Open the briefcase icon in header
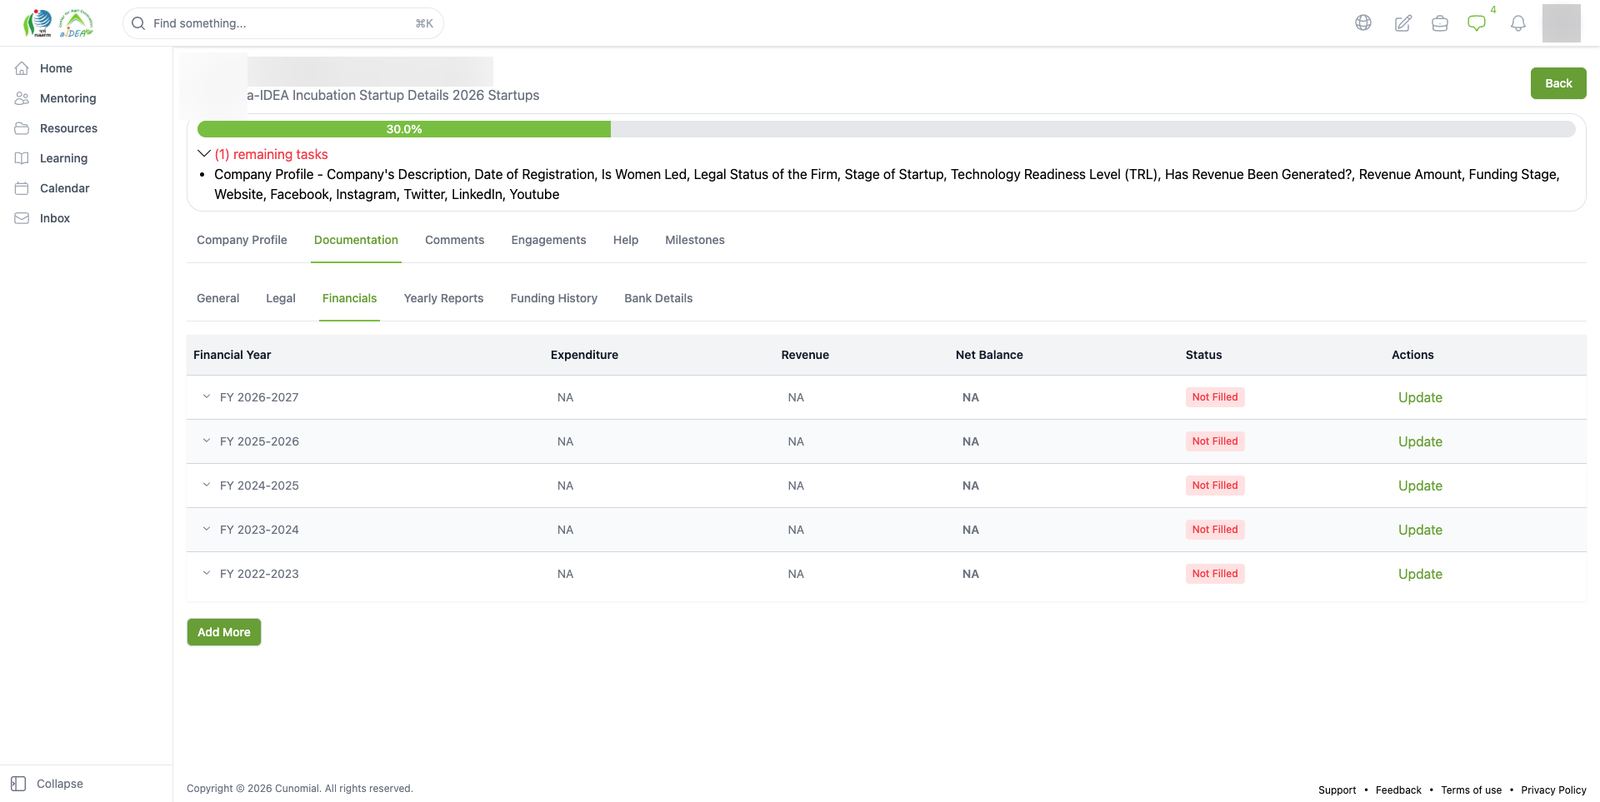1600x802 pixels. coord(1440,23)
